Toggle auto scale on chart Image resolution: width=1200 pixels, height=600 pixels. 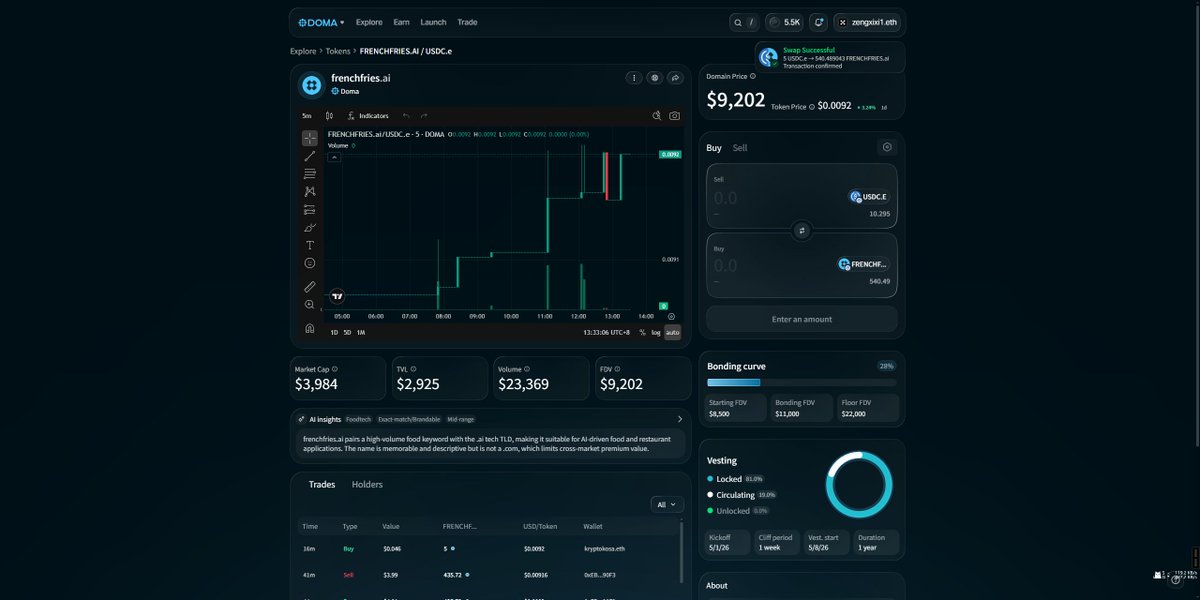(672, 332)
